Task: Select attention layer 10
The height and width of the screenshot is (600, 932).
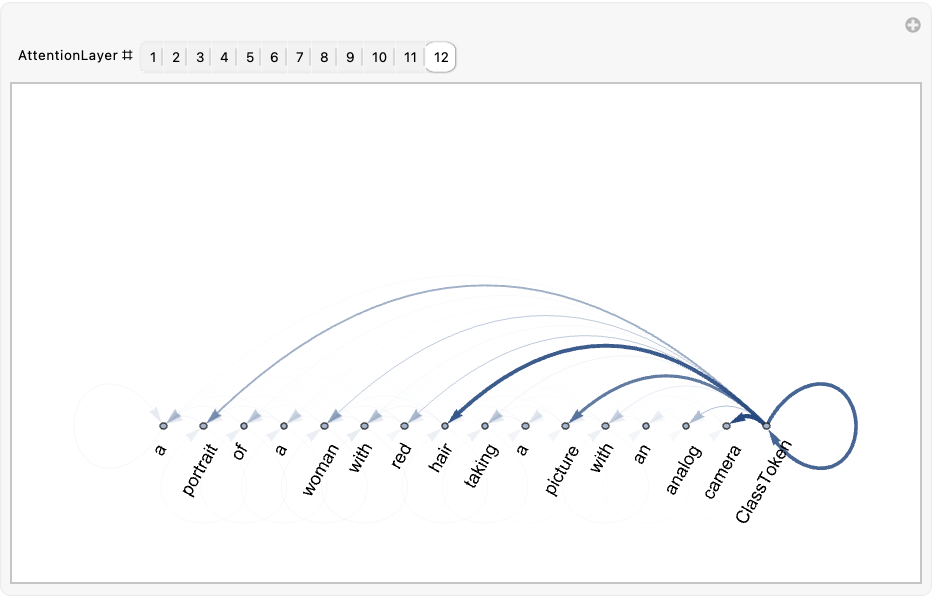Action: 379,57
